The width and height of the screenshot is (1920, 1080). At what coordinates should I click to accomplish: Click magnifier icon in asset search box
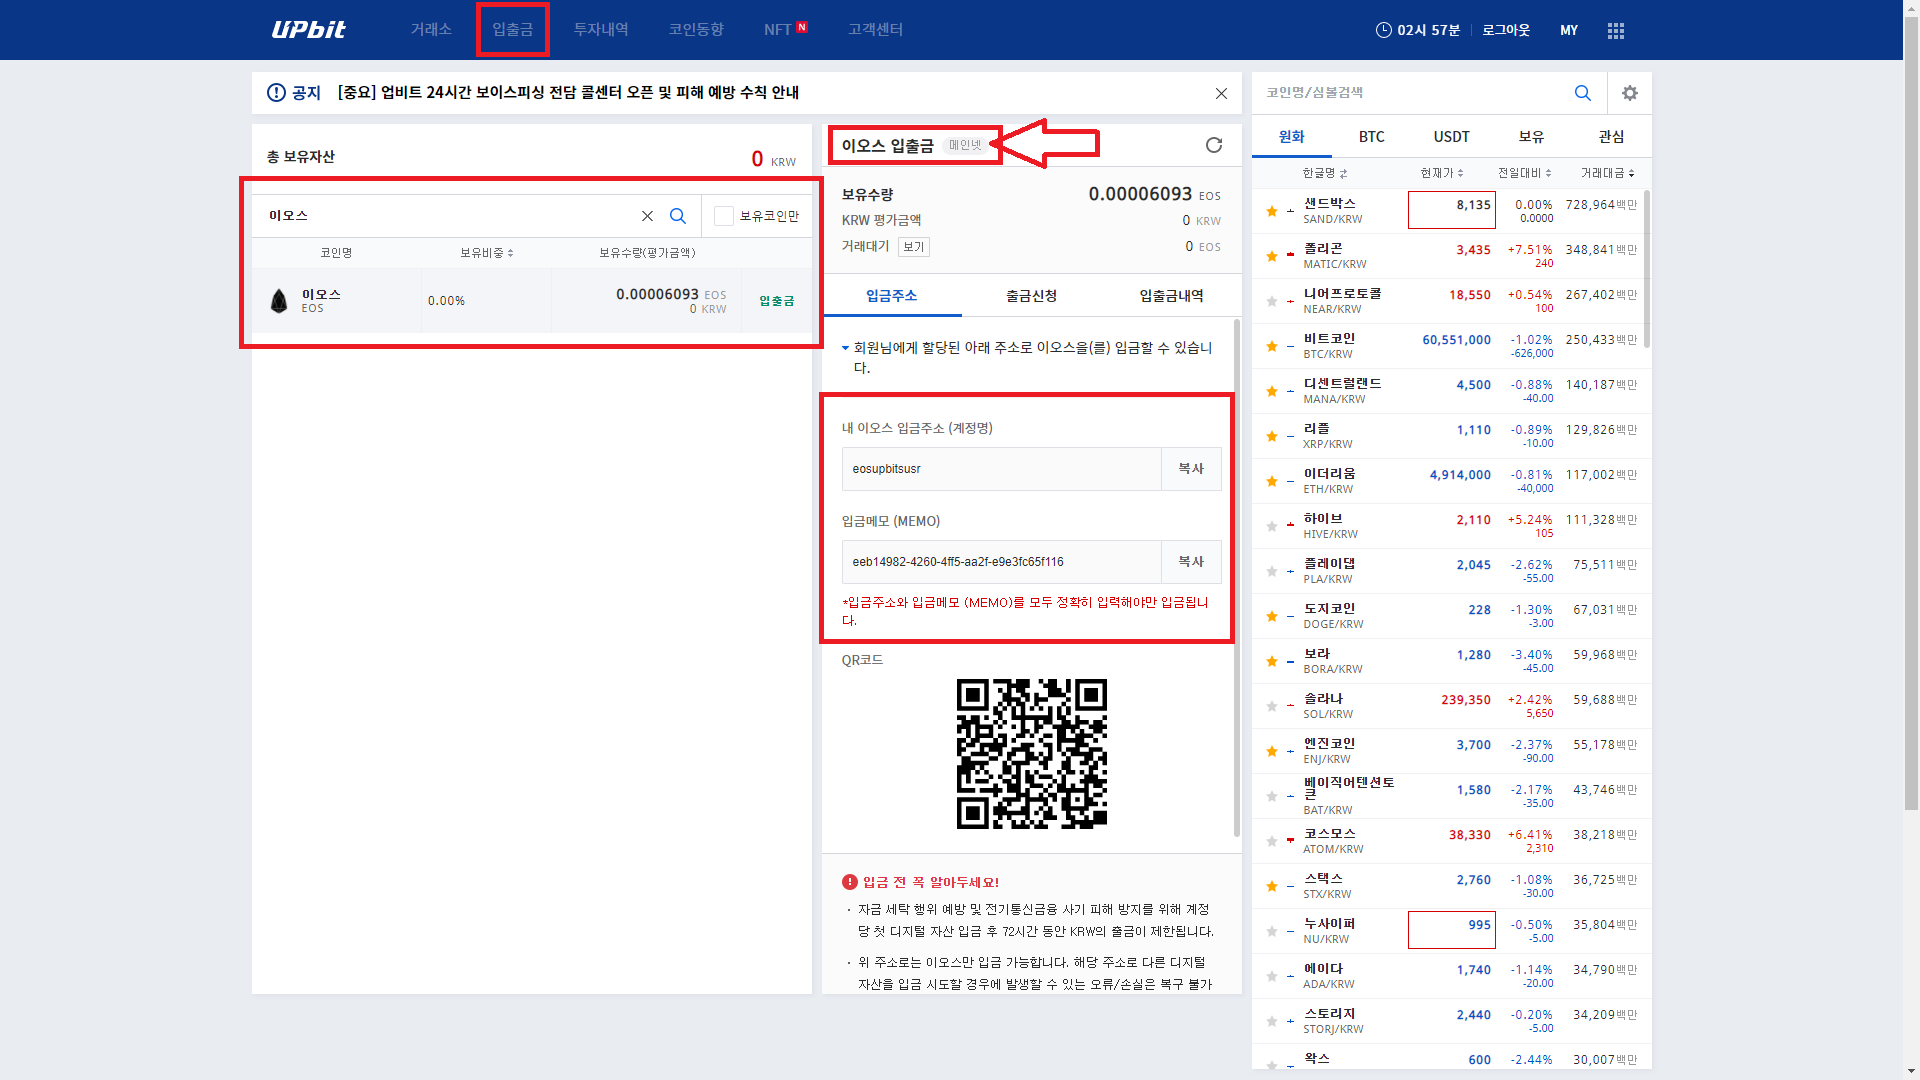click(x=678, y=216)
